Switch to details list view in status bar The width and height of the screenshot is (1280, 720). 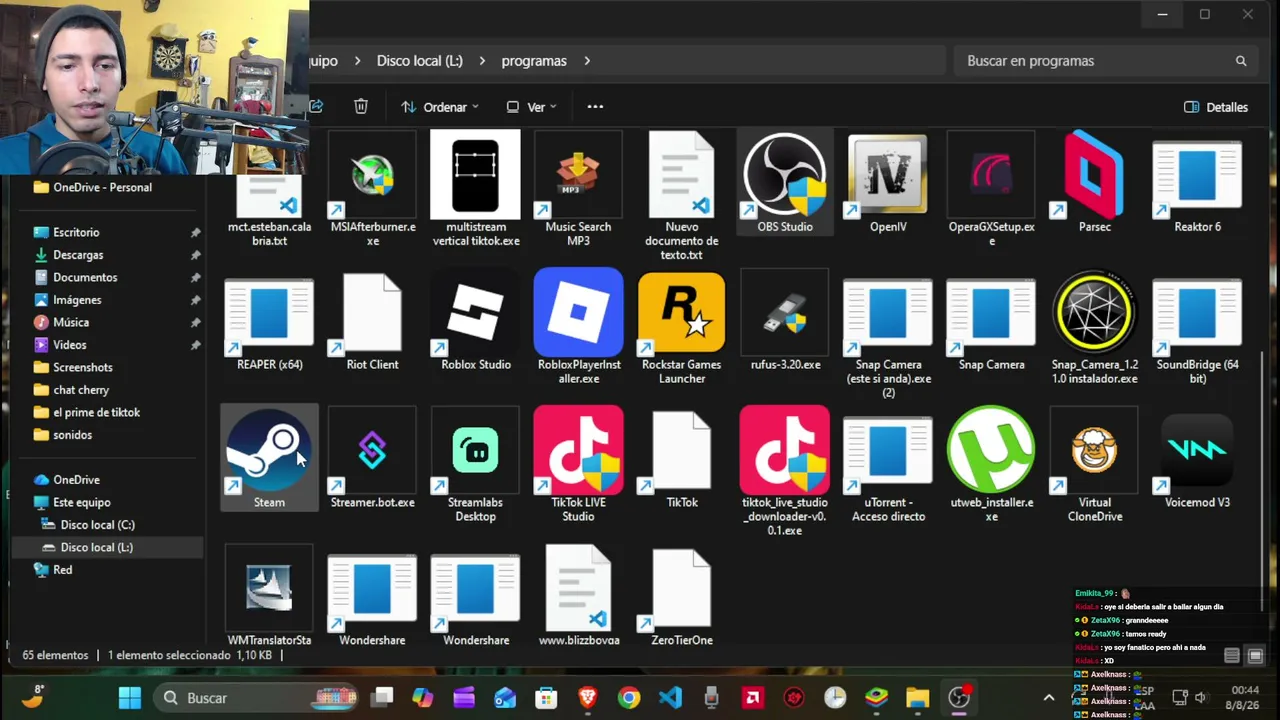coord(1232,656)
